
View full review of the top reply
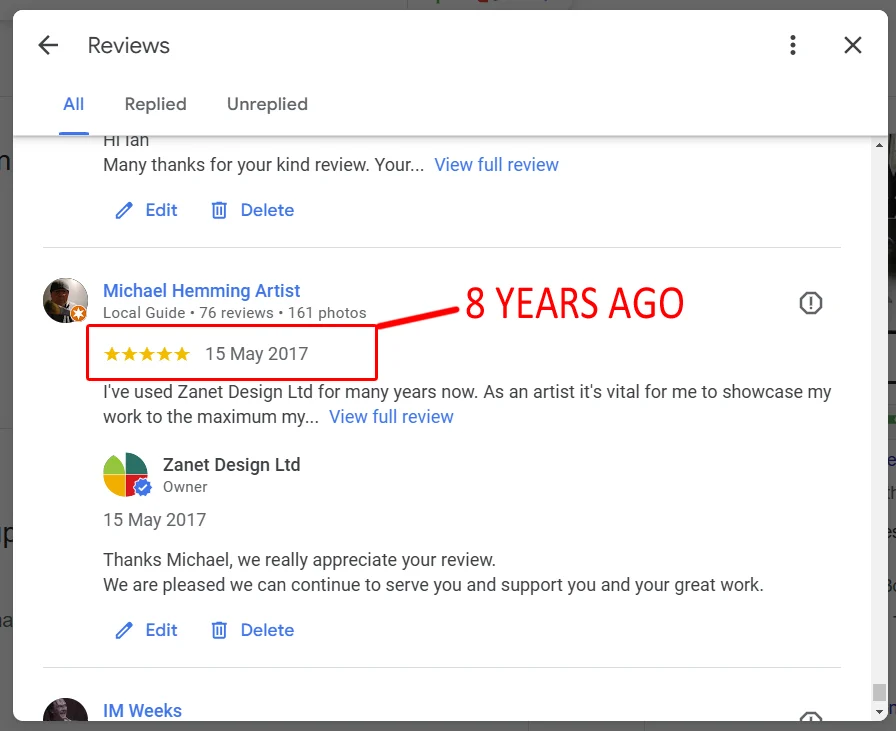(496, 164)
